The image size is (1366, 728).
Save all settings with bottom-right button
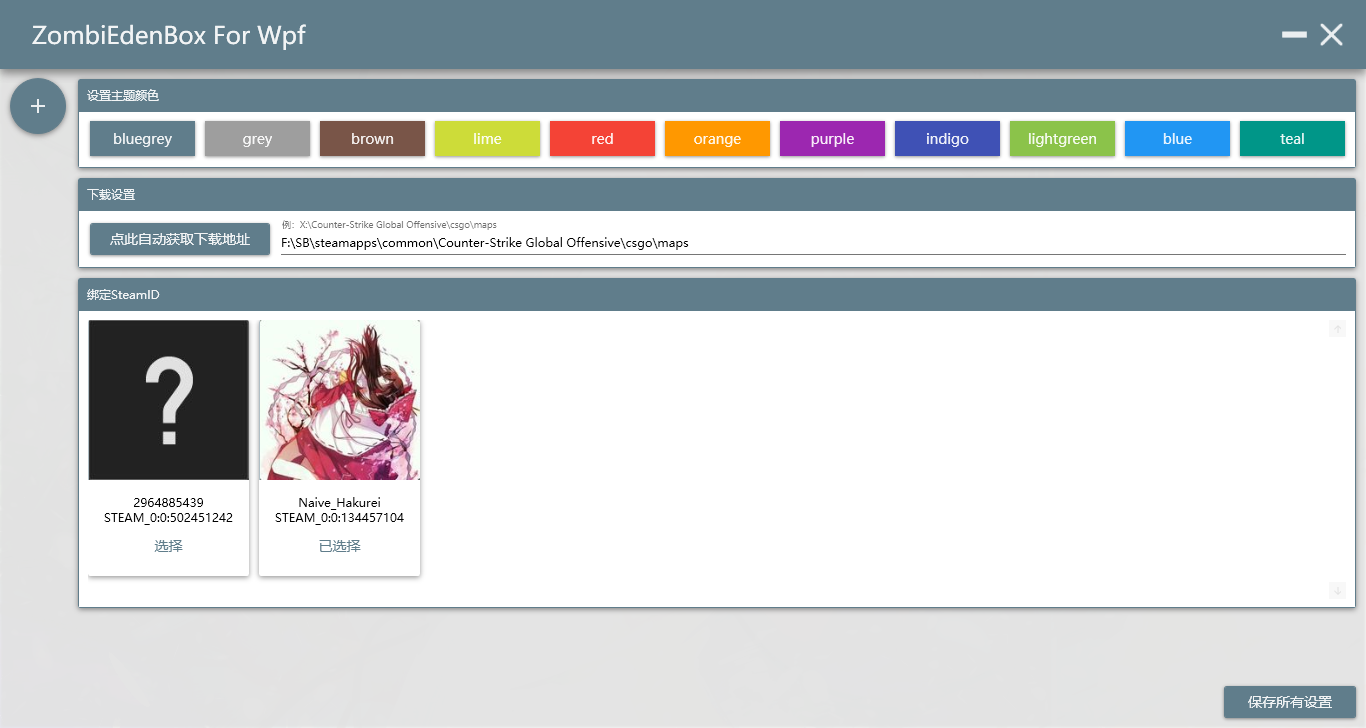1289,702
